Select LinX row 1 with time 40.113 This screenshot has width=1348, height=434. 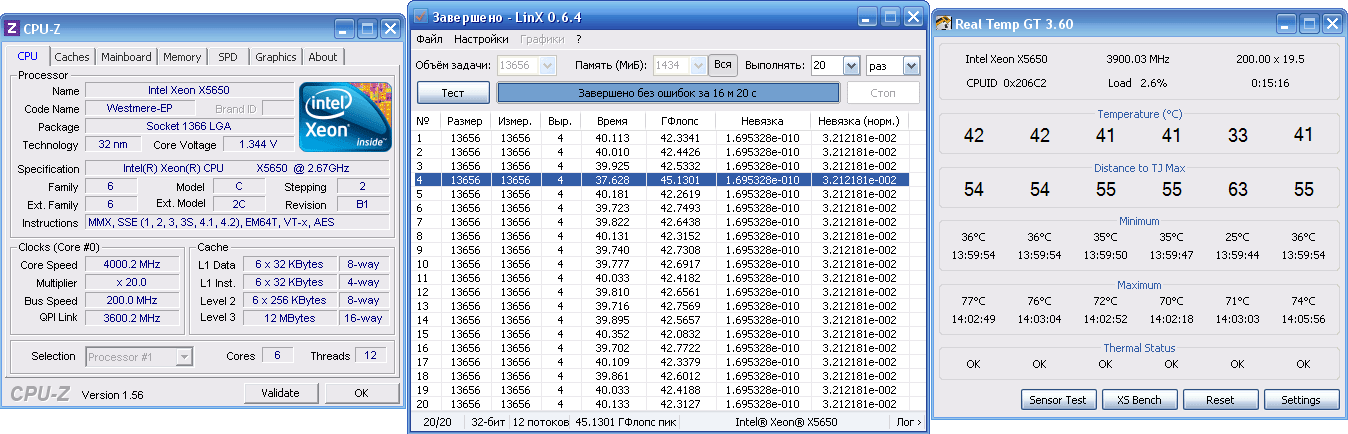(x=661, y=138)
